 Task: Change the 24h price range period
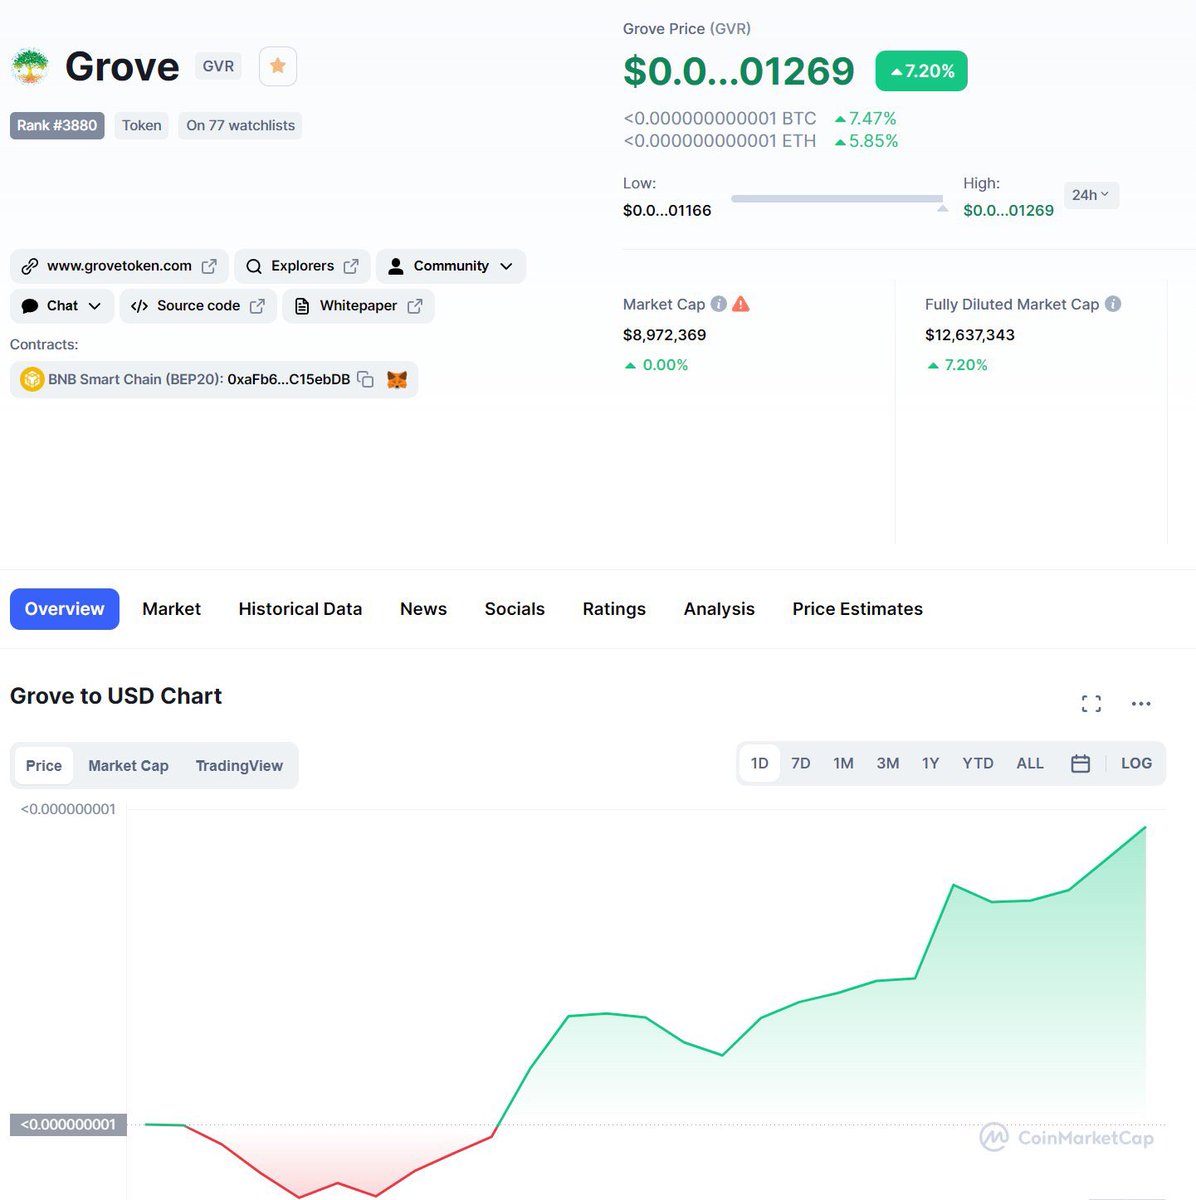tap(1090, 194)
